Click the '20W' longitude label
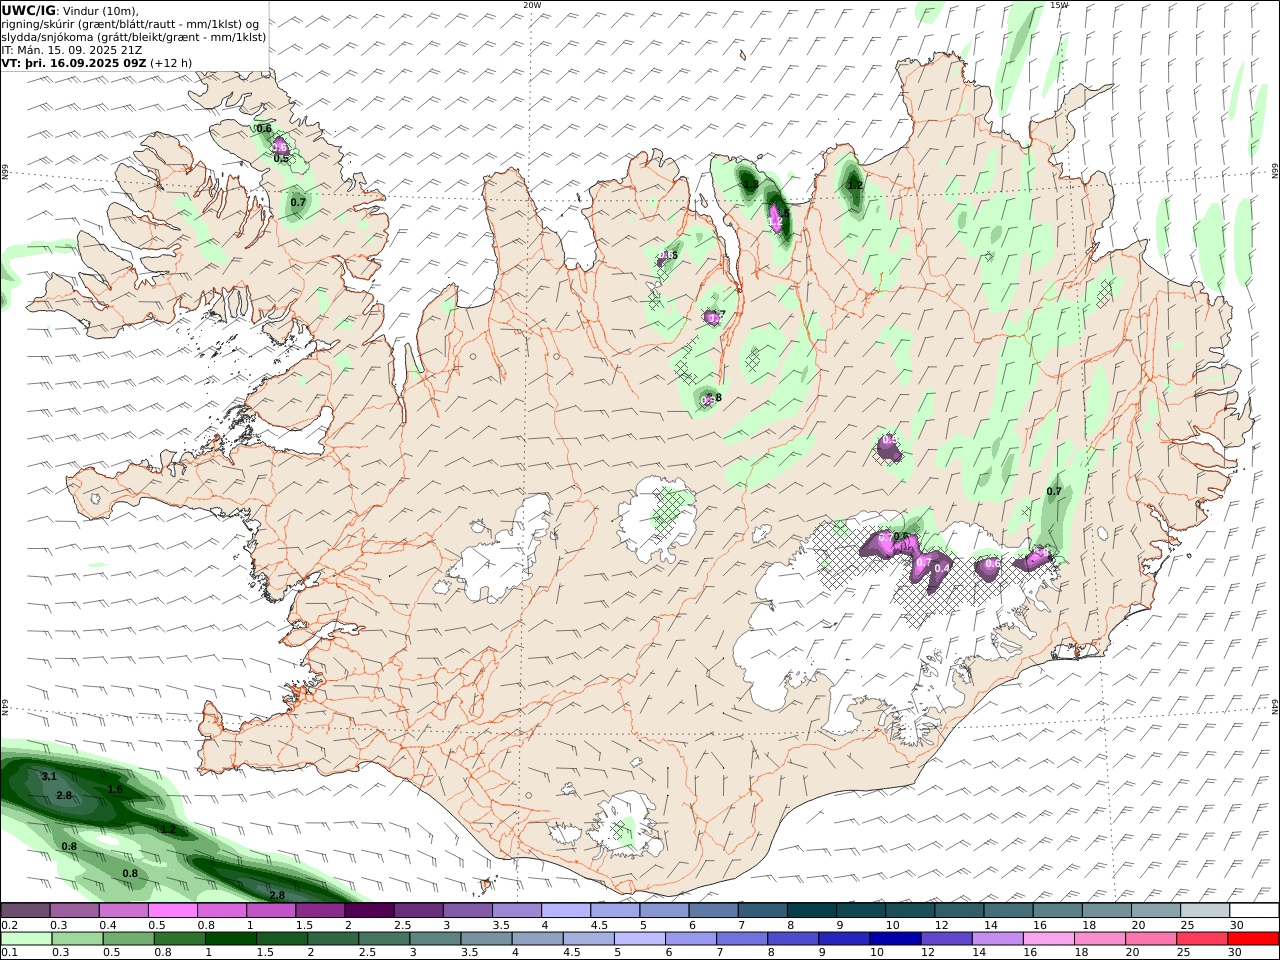The image size is (1280, 960). pos(532,5)
